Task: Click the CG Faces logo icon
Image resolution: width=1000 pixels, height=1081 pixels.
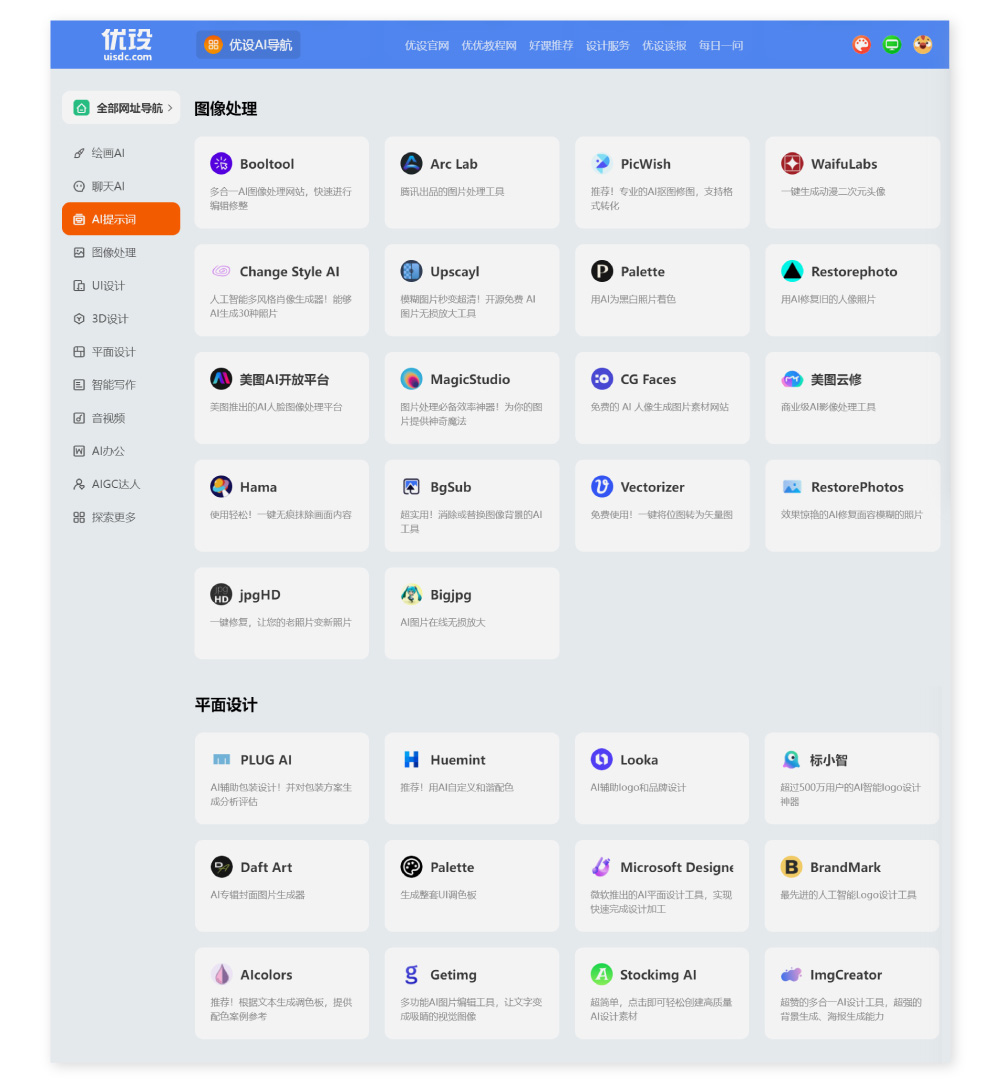Action: tap(602, 378)
